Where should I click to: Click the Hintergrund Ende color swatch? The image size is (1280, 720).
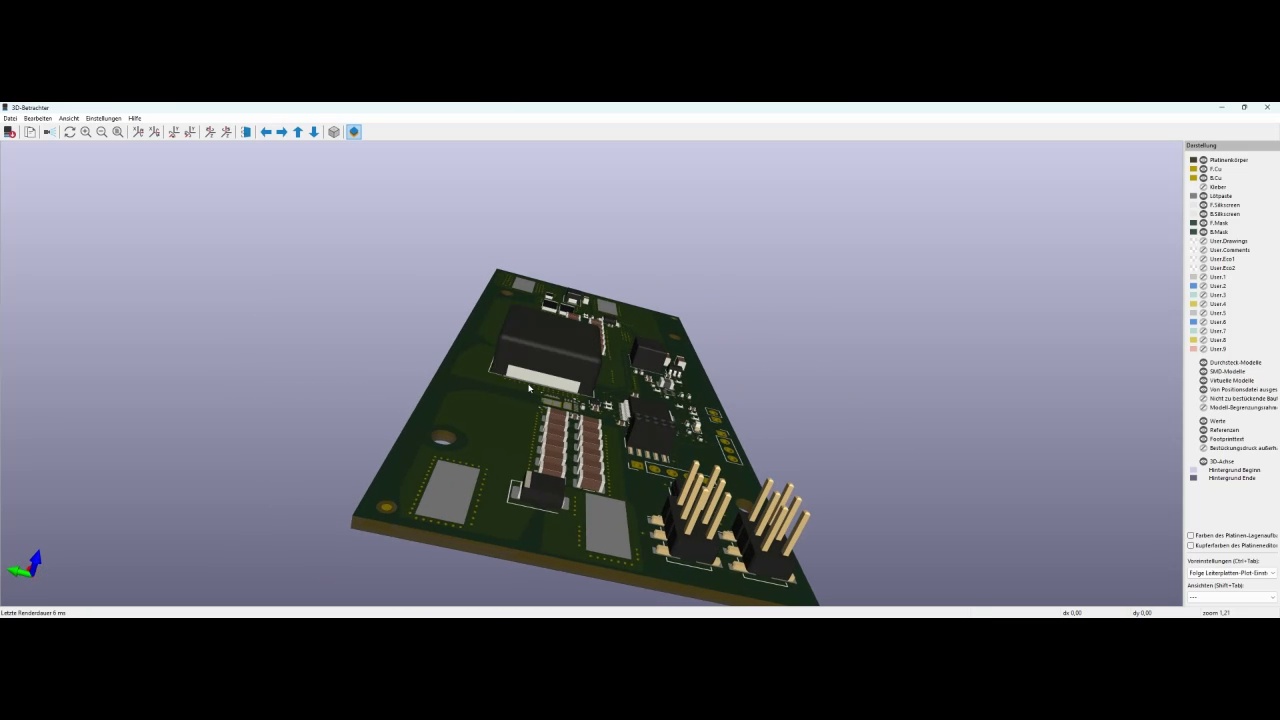(x=1193, y=478)
